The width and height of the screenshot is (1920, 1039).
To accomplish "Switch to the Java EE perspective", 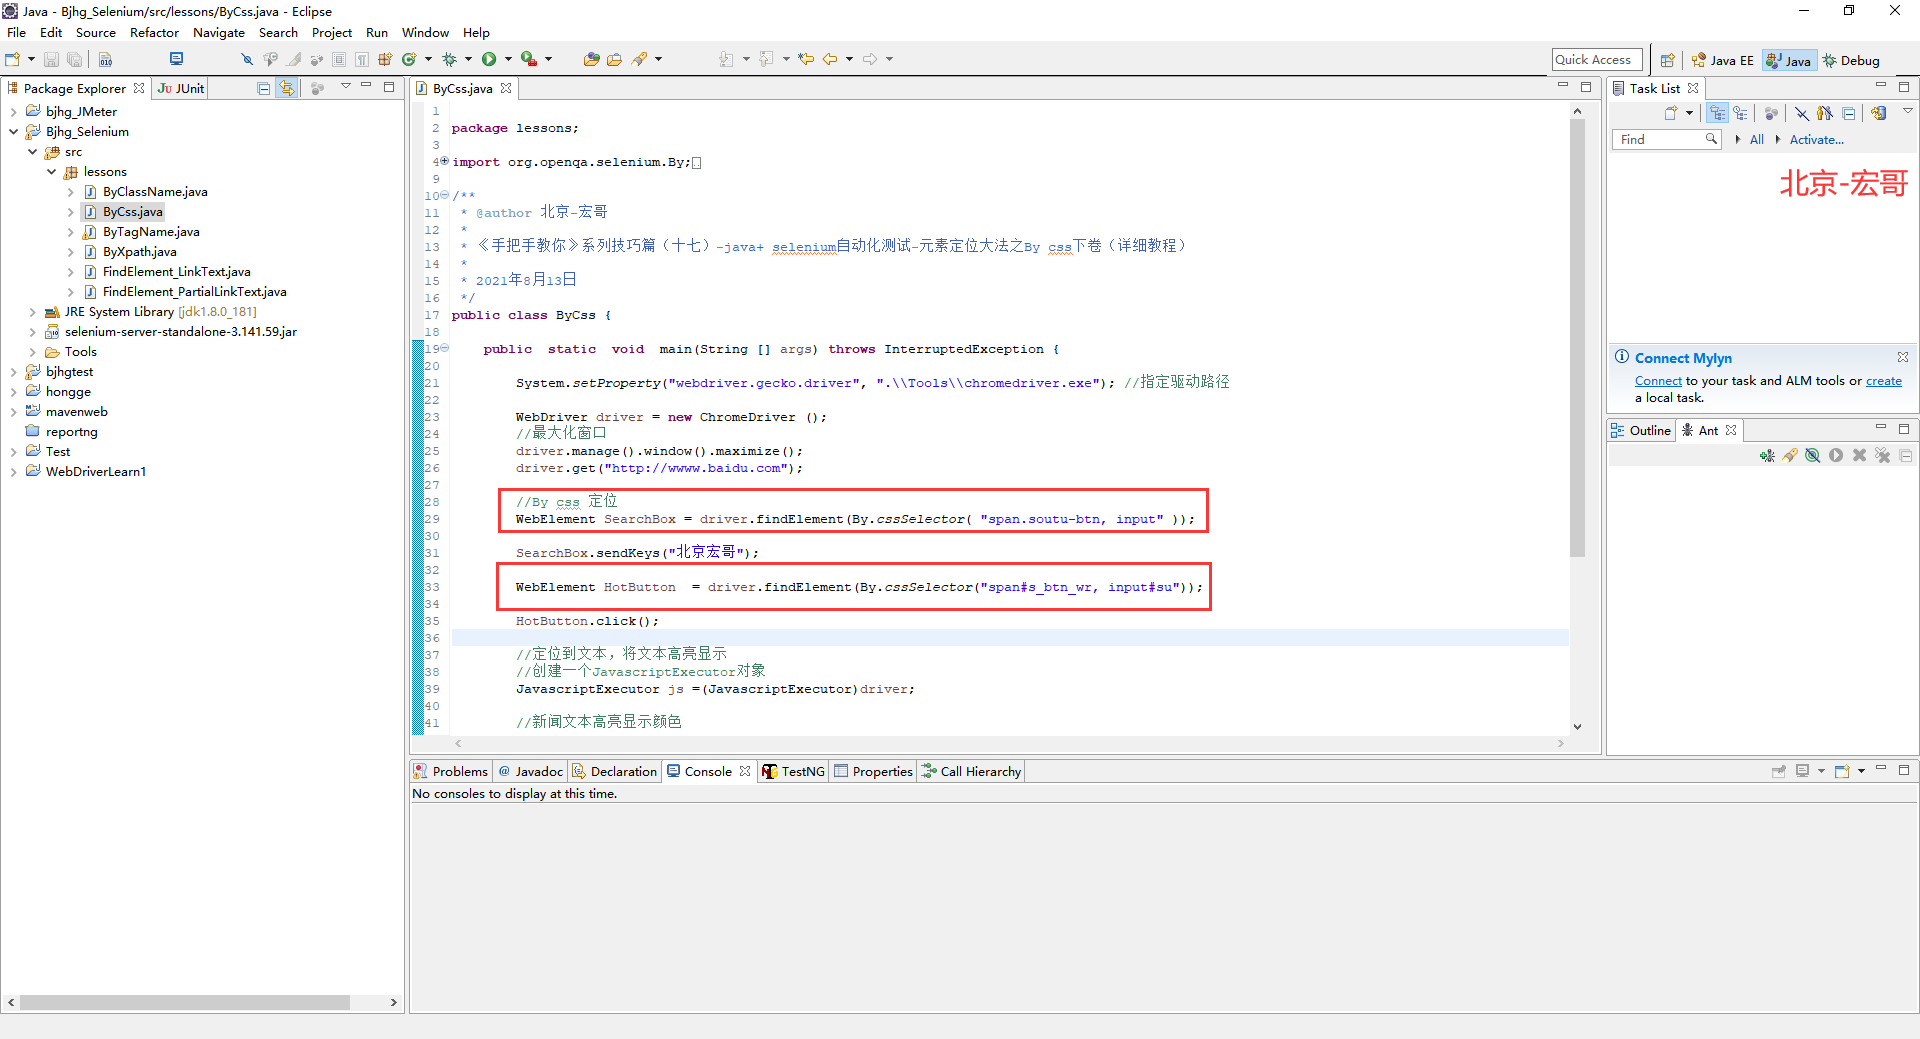I will click(x=1722, y=60).
